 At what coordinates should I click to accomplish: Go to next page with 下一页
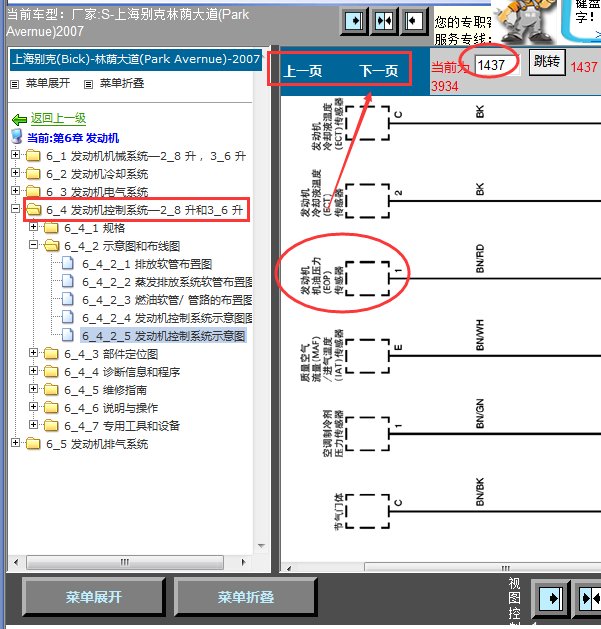[x=378, y=71]
